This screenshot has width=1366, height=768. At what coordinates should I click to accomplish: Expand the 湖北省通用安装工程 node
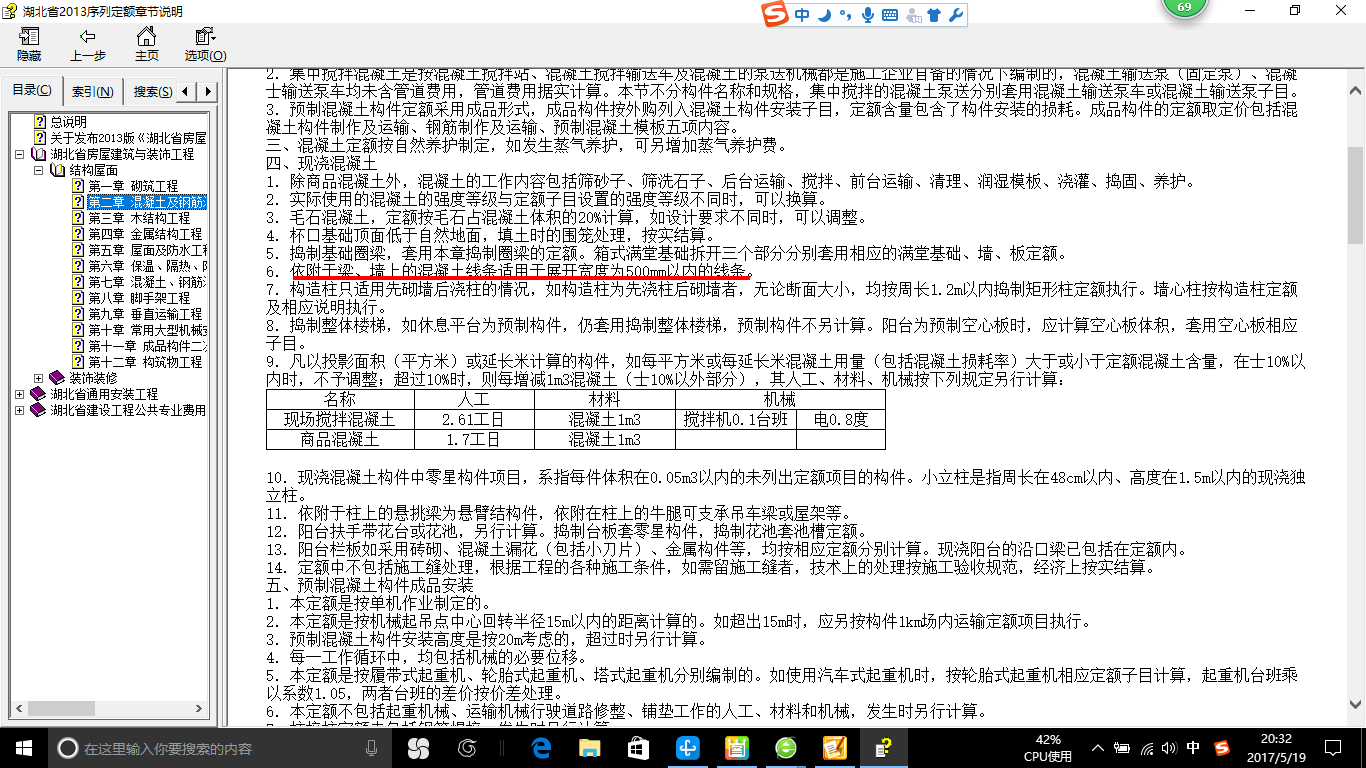(20, 394)
